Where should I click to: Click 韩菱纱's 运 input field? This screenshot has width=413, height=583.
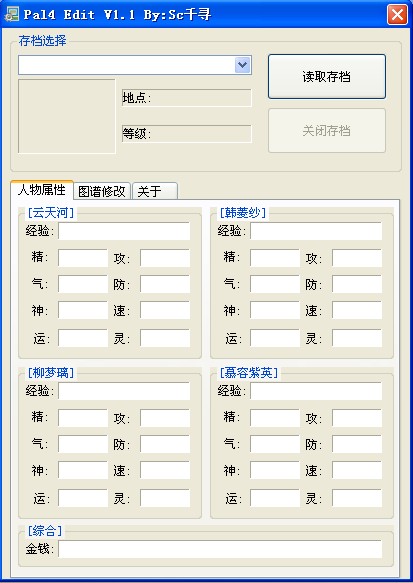pos(275,338)
